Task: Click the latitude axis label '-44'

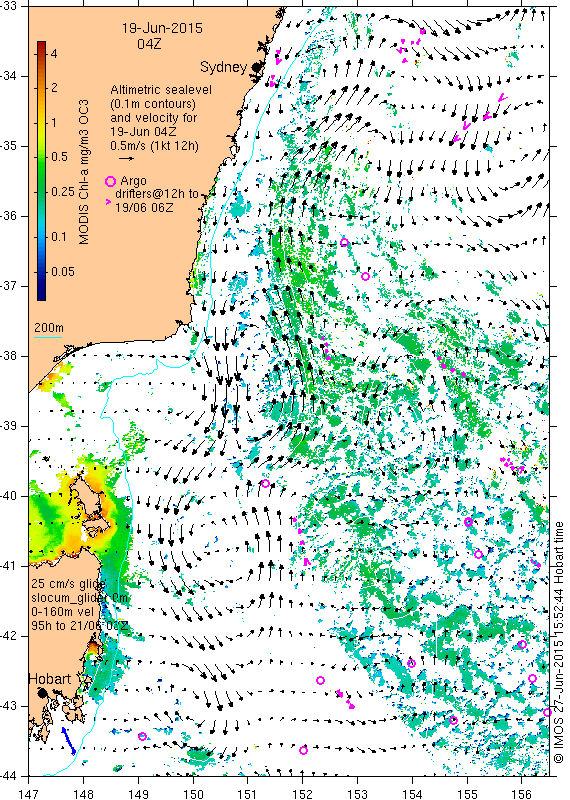Action: (10, 776)
